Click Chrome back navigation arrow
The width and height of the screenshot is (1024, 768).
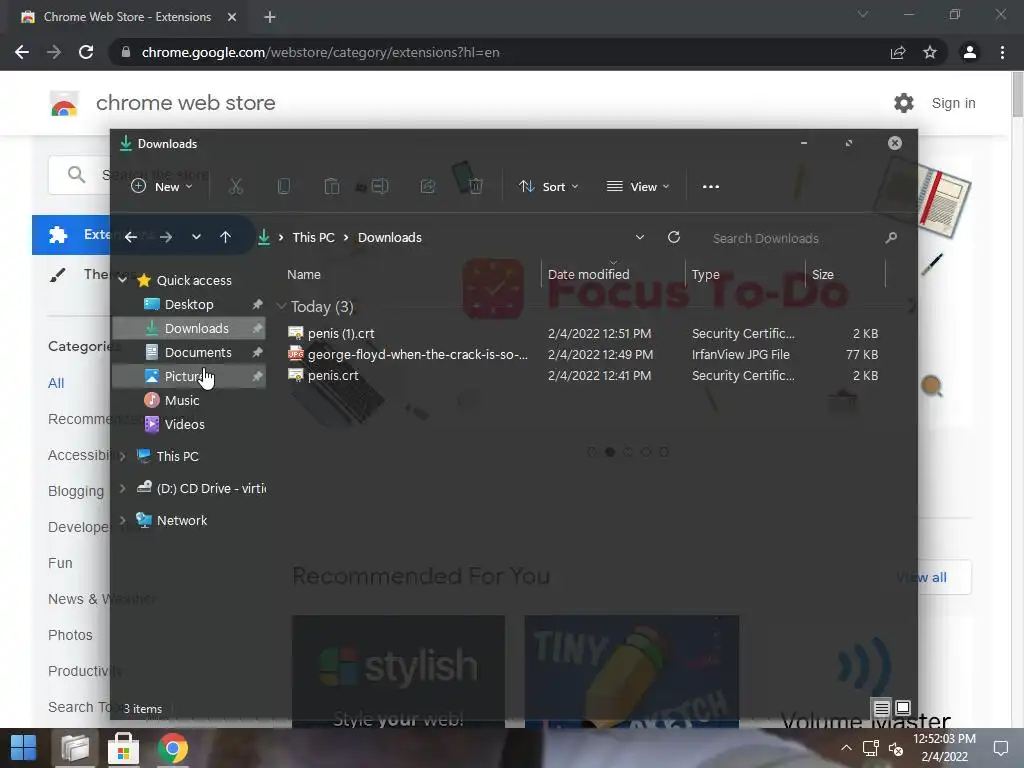click(22, 52)
